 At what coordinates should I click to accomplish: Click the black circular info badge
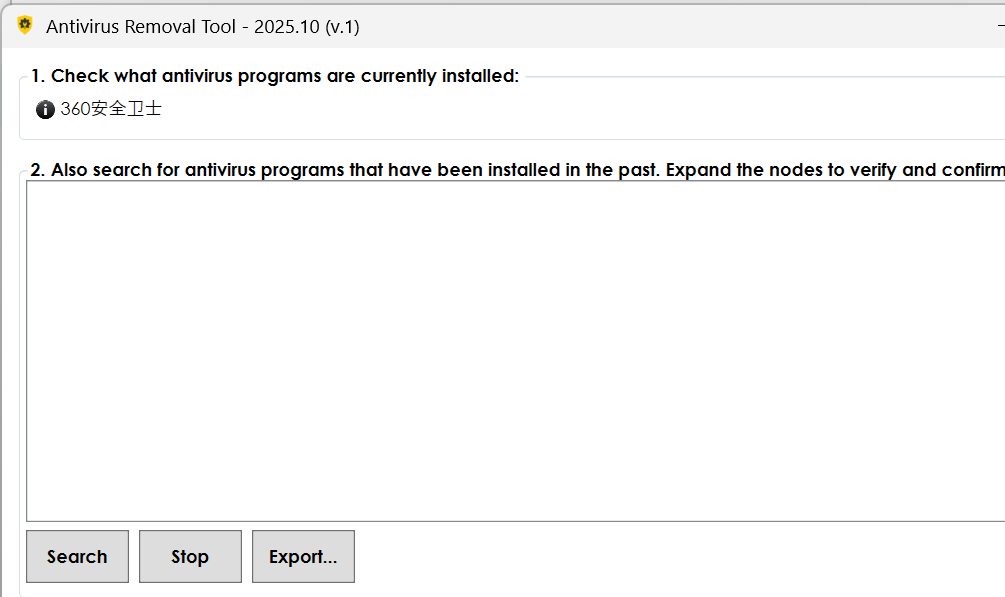click(45, 109)
